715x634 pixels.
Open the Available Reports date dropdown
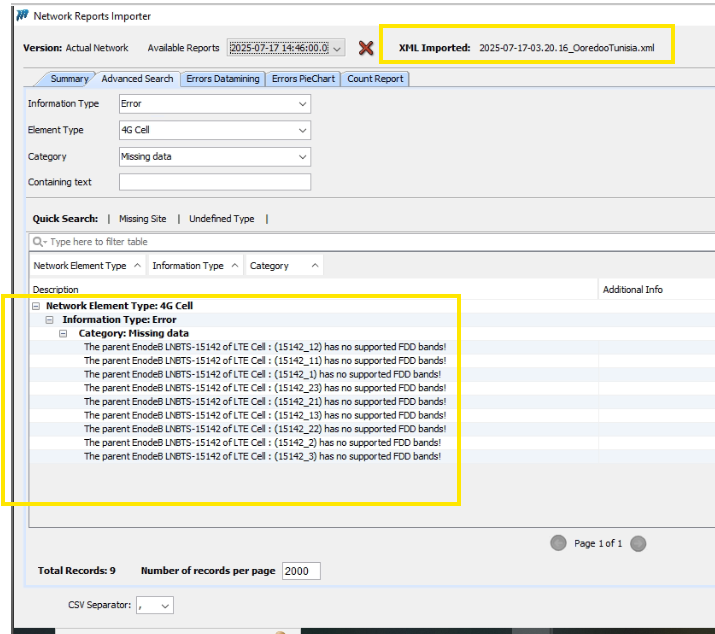coord(337,48)
